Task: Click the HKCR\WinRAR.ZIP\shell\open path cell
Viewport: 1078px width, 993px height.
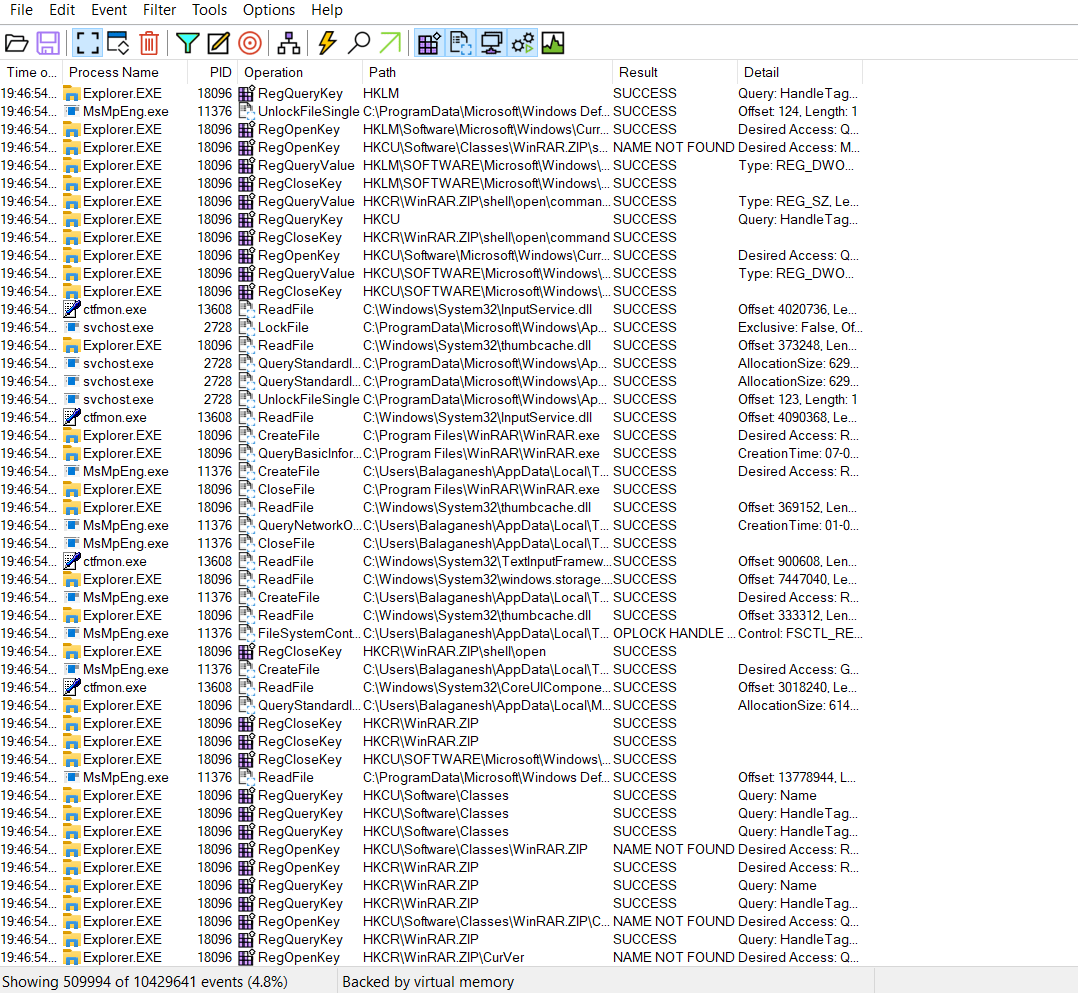Action: coord(454,651)
